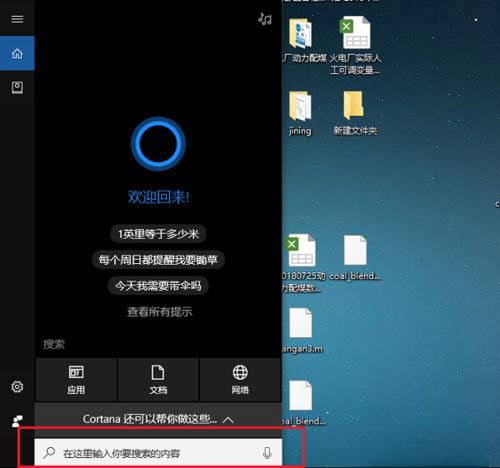Open the 查看所有提示 link
This screenshot has height=468, width=500.
160,312
